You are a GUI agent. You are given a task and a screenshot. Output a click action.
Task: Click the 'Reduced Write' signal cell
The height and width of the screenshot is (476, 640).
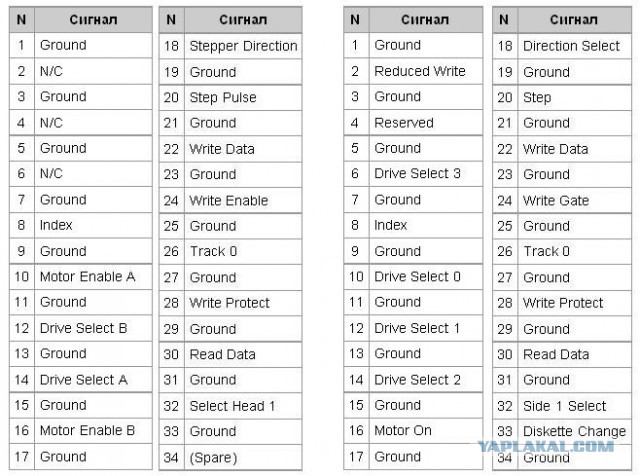[x=420, y=71]
